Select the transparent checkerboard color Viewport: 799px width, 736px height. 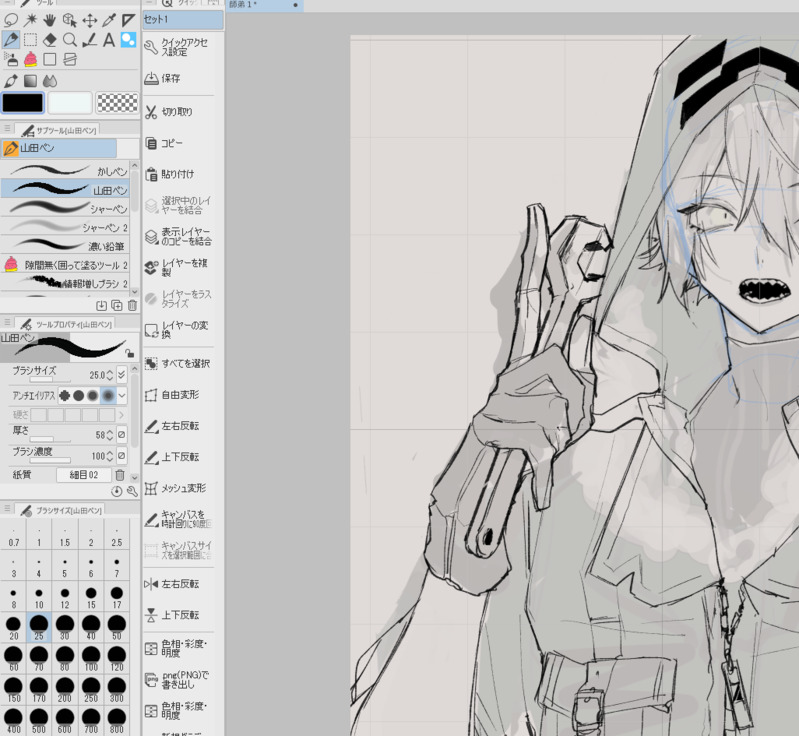coord(117,102)
